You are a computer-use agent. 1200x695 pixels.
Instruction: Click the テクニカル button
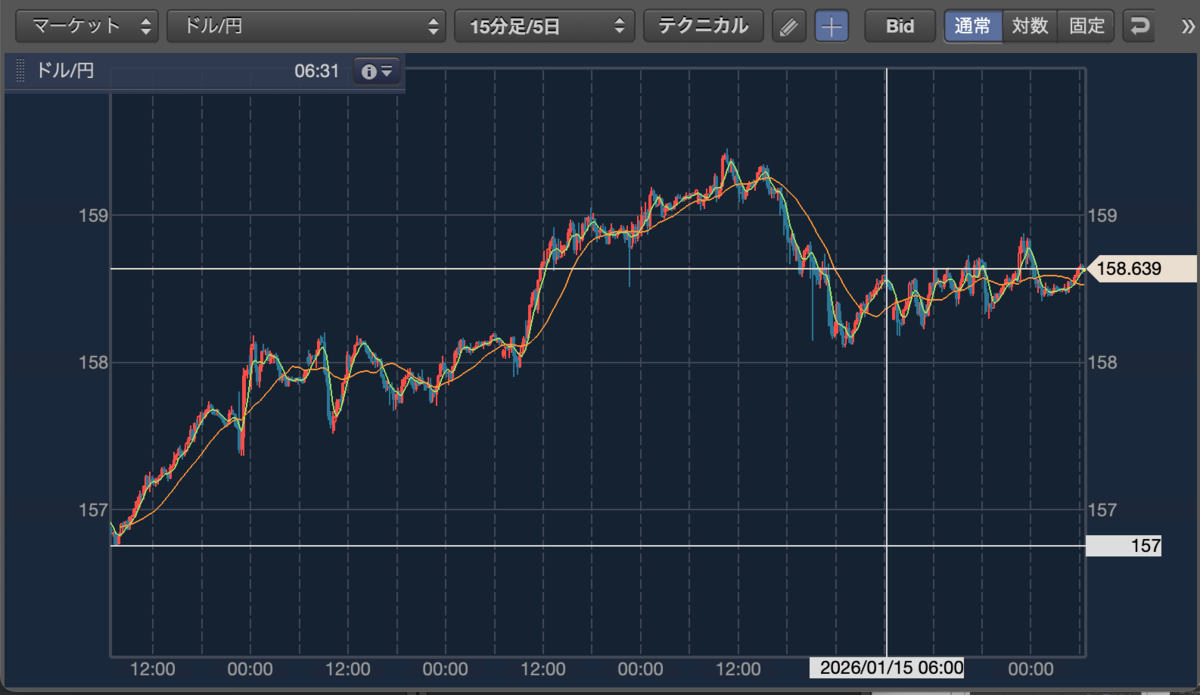tap(703, 26)
